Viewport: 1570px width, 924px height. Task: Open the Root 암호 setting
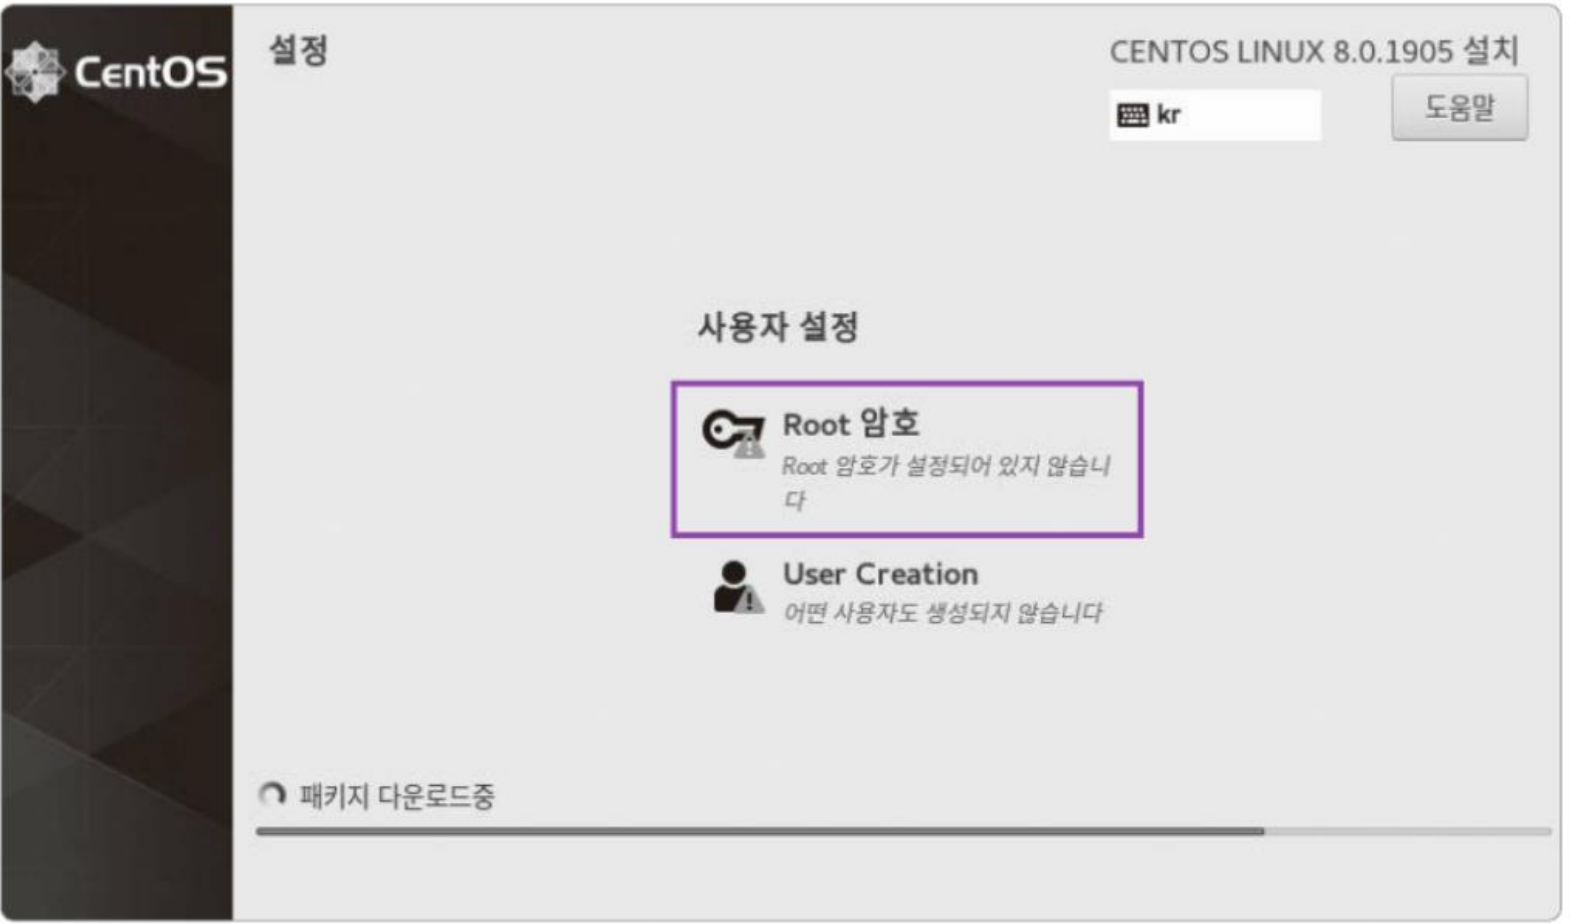[907, 459]
